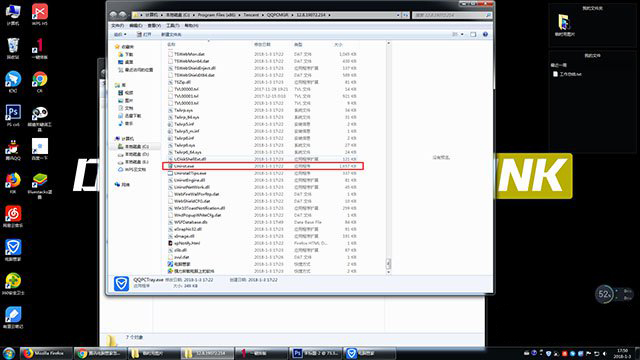Toggle the preview pane button

473,35
